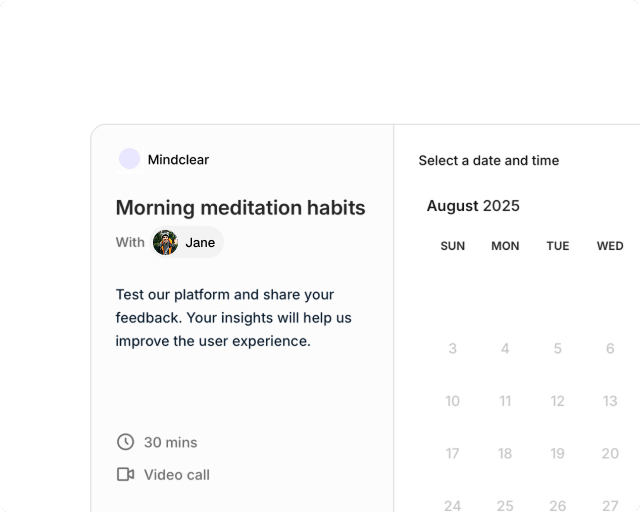This screenshot has height=512, width=640.
Task: Select the Mindclear brand name
Action: pos(178,159)
